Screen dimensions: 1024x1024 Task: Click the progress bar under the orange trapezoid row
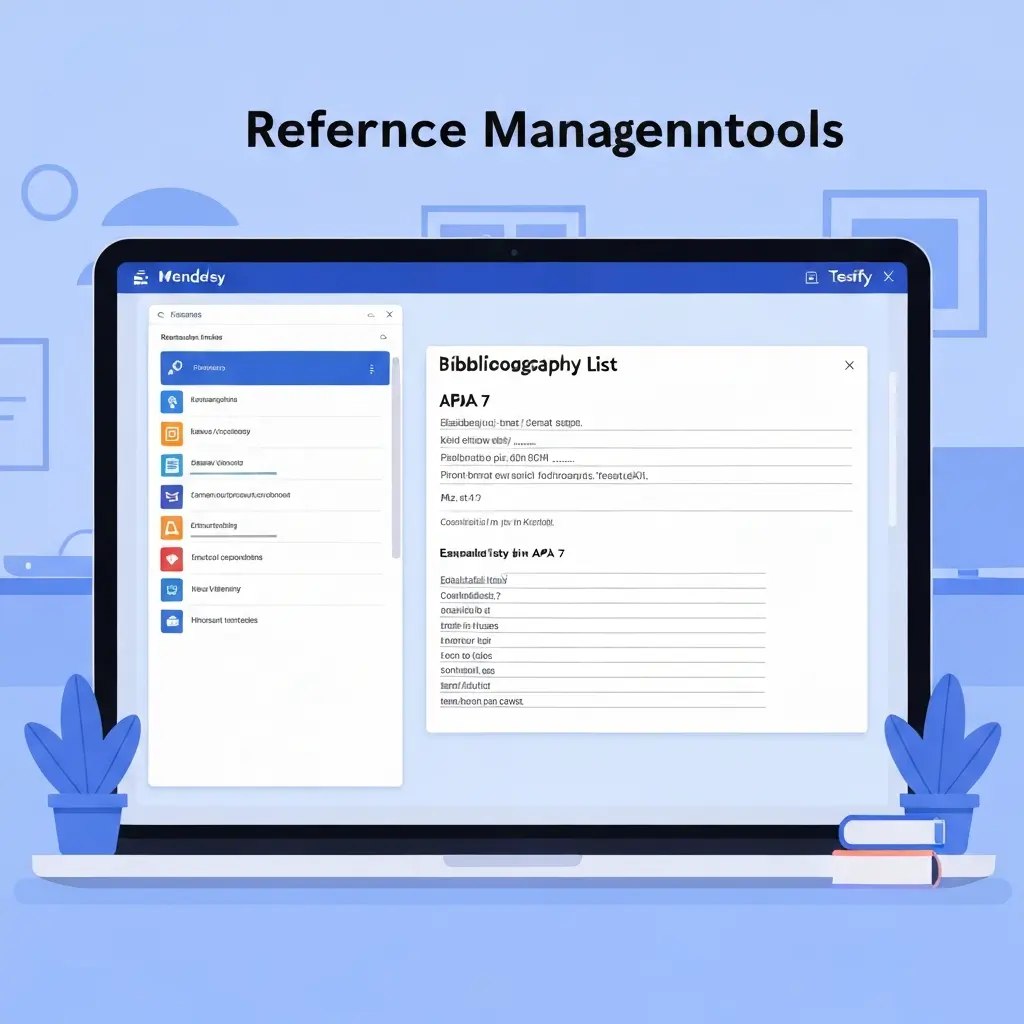[233, 536]
